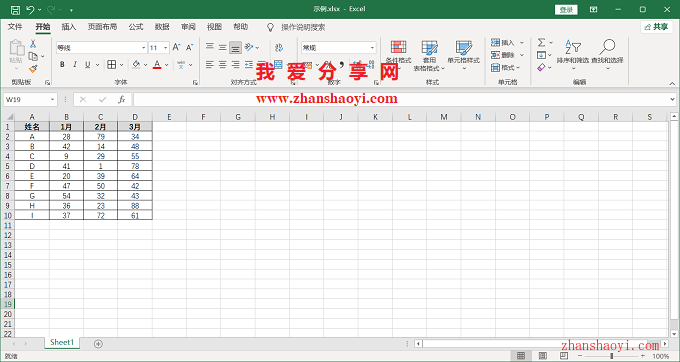680x362 pixels.
Task: Open the font size dropdown
Action: pyautogui.click(x=165, y=48)
